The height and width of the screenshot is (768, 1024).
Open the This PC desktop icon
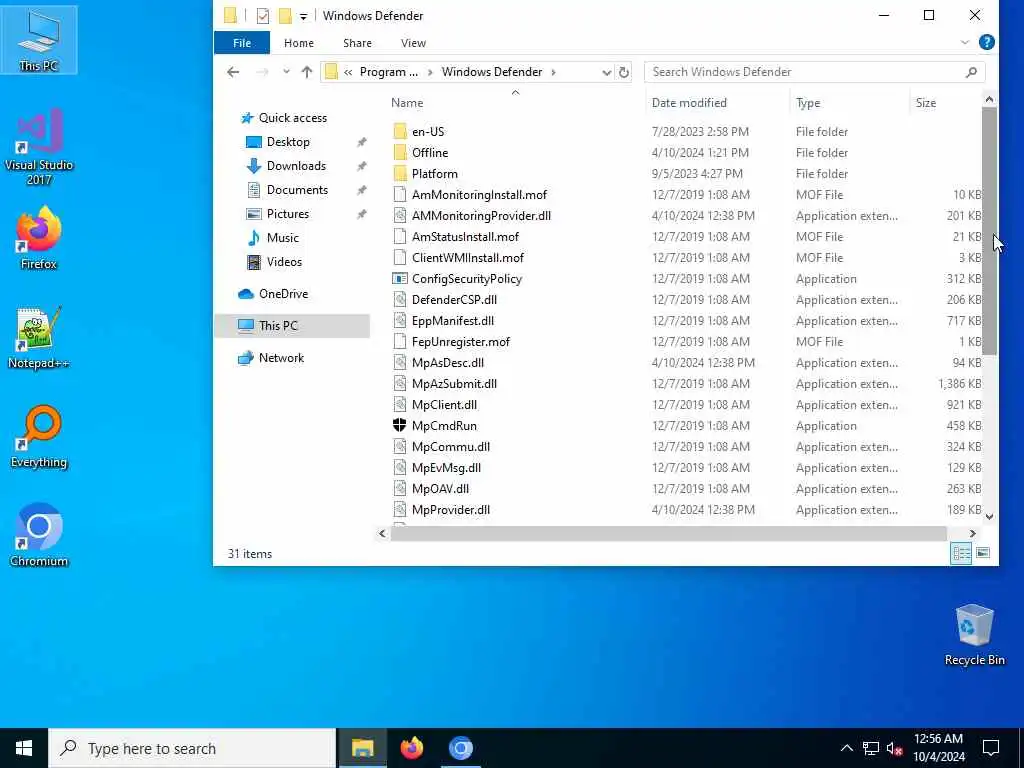[x=39, y=40]
